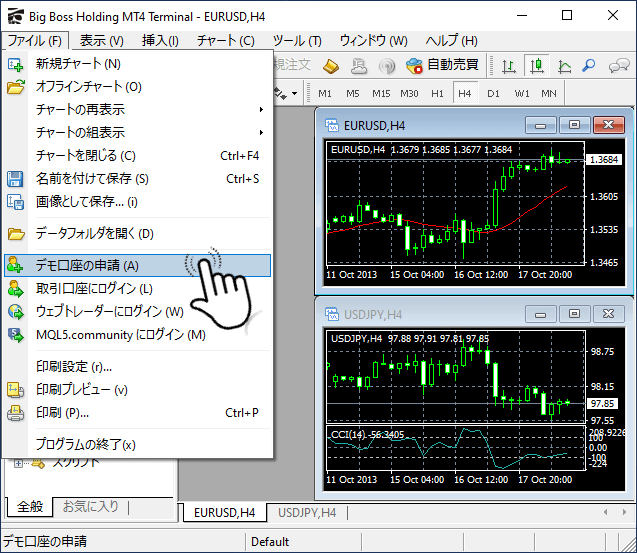The height and width of the screenshot is (553, 637).
Task: Click the USDJPY,H4 chart window icon
Action: 332,314
